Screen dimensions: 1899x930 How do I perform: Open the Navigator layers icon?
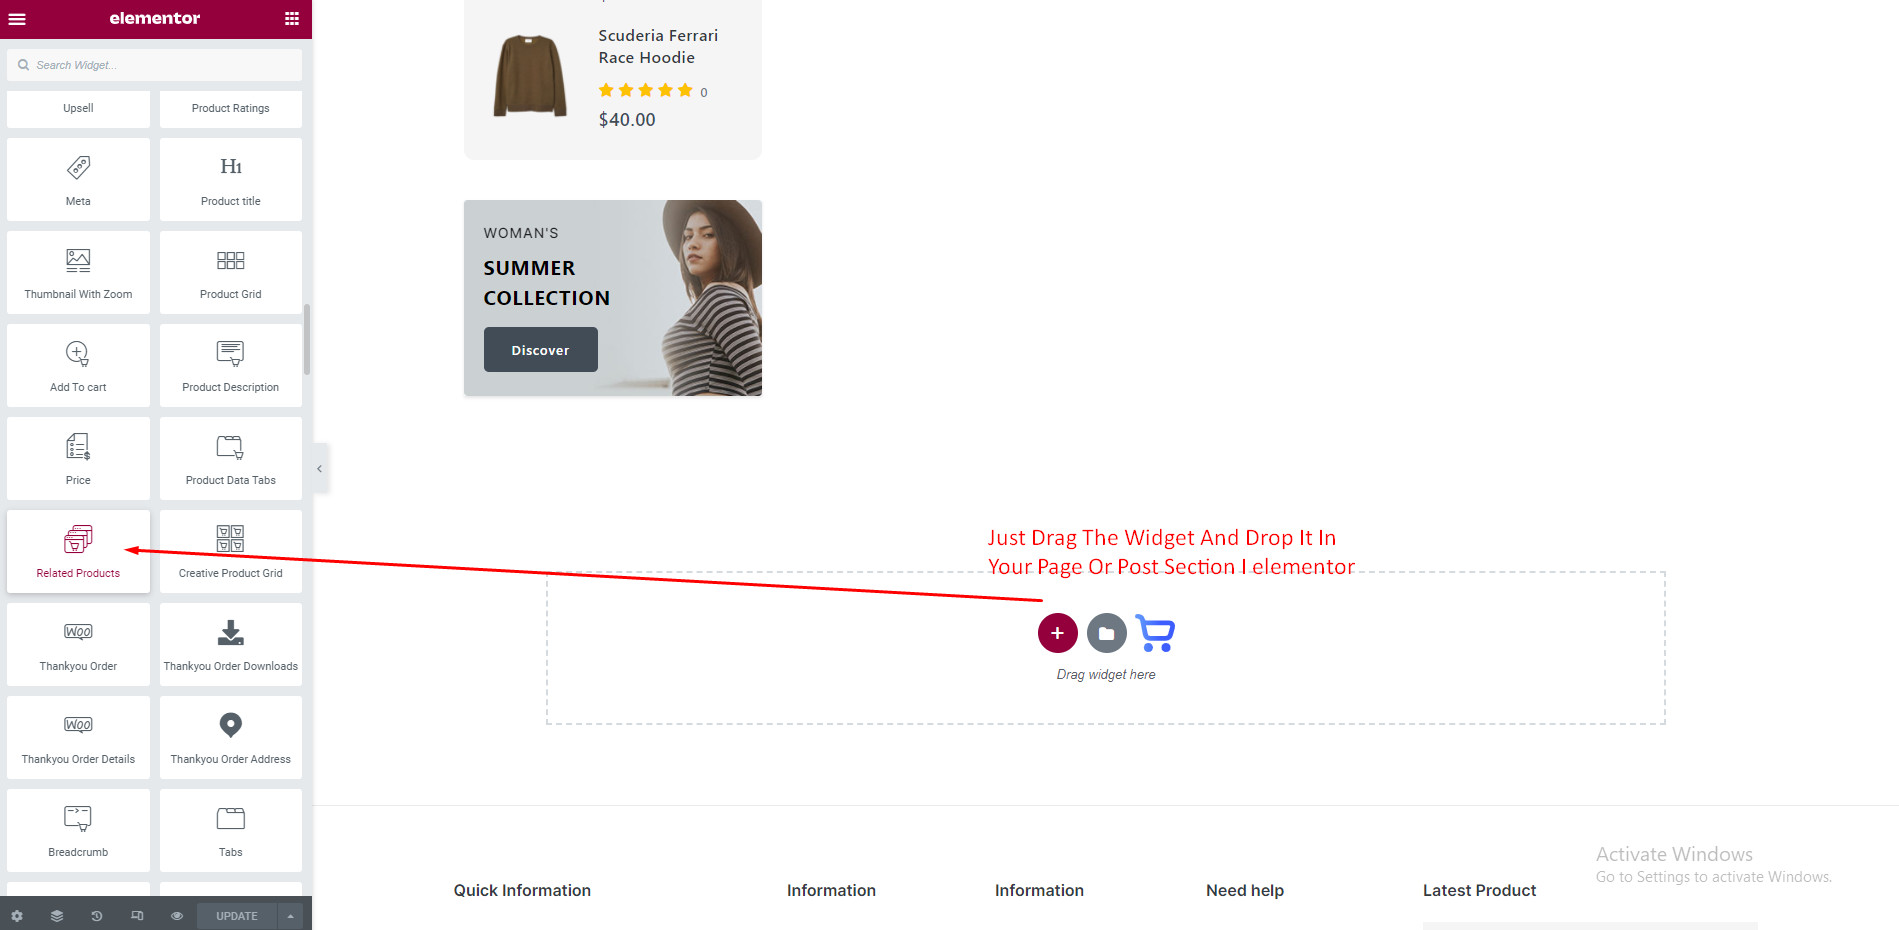pos(57,916)
